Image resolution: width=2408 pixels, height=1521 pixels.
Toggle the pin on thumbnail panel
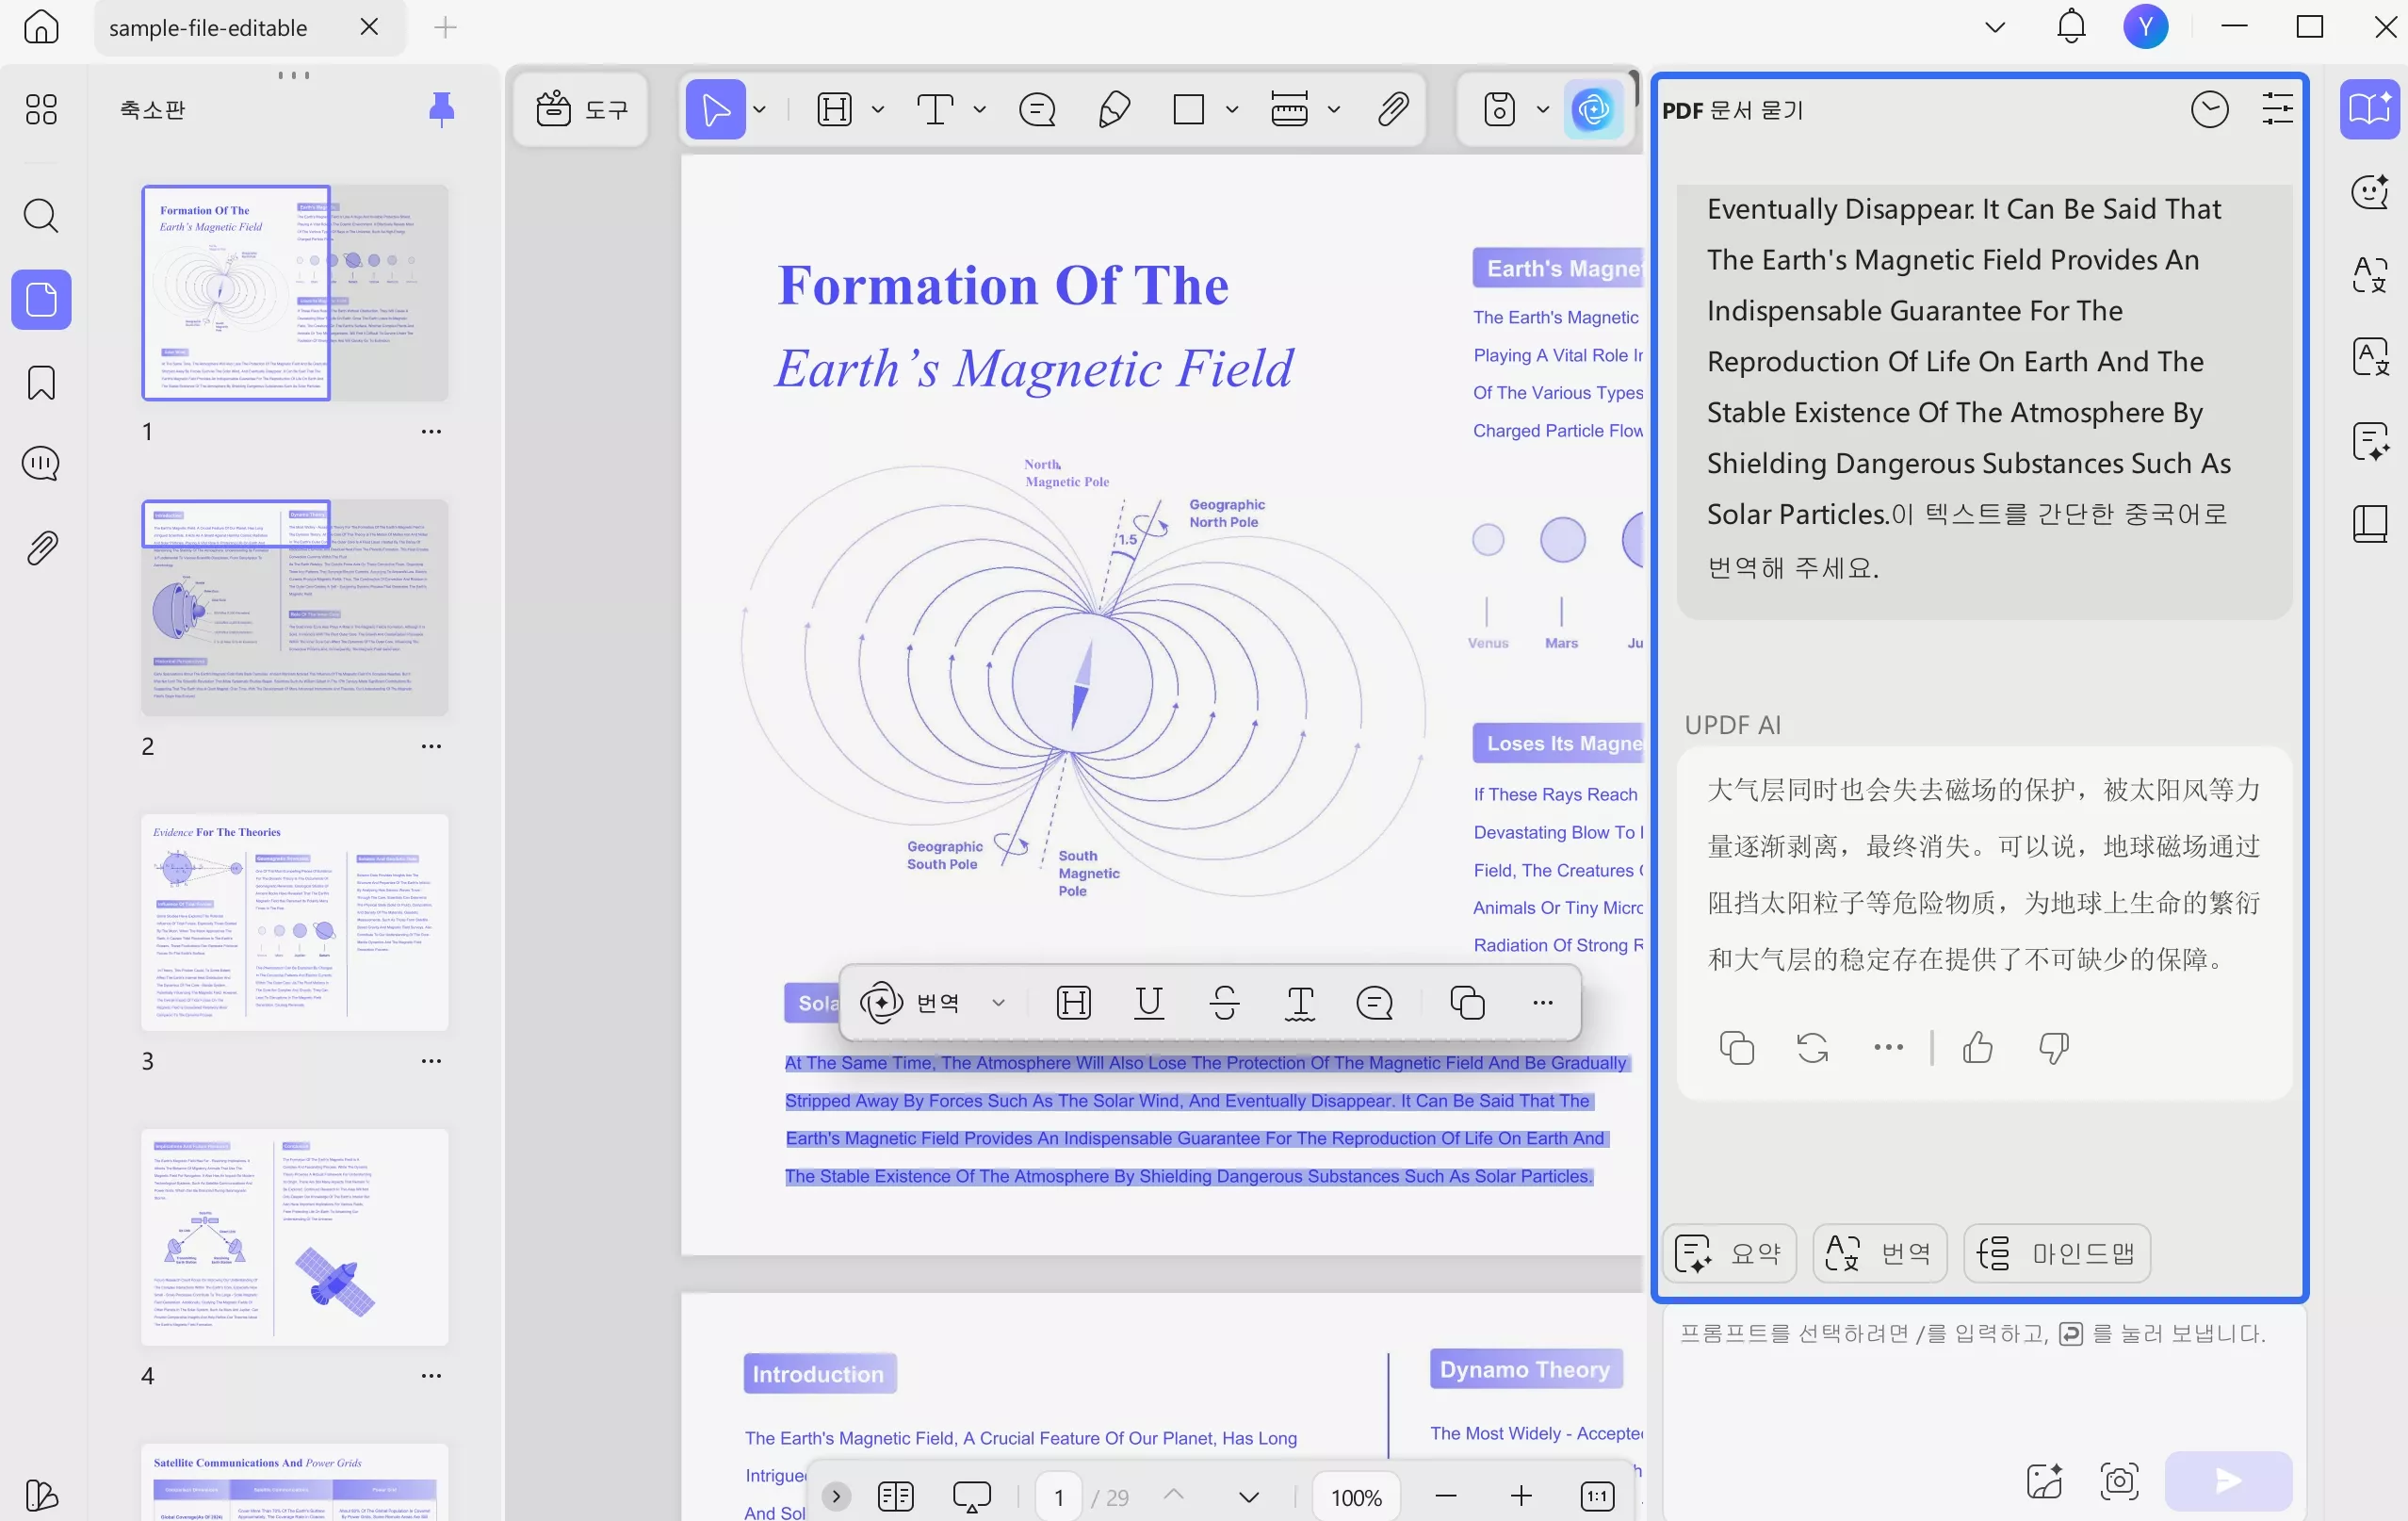click(441, 109)
